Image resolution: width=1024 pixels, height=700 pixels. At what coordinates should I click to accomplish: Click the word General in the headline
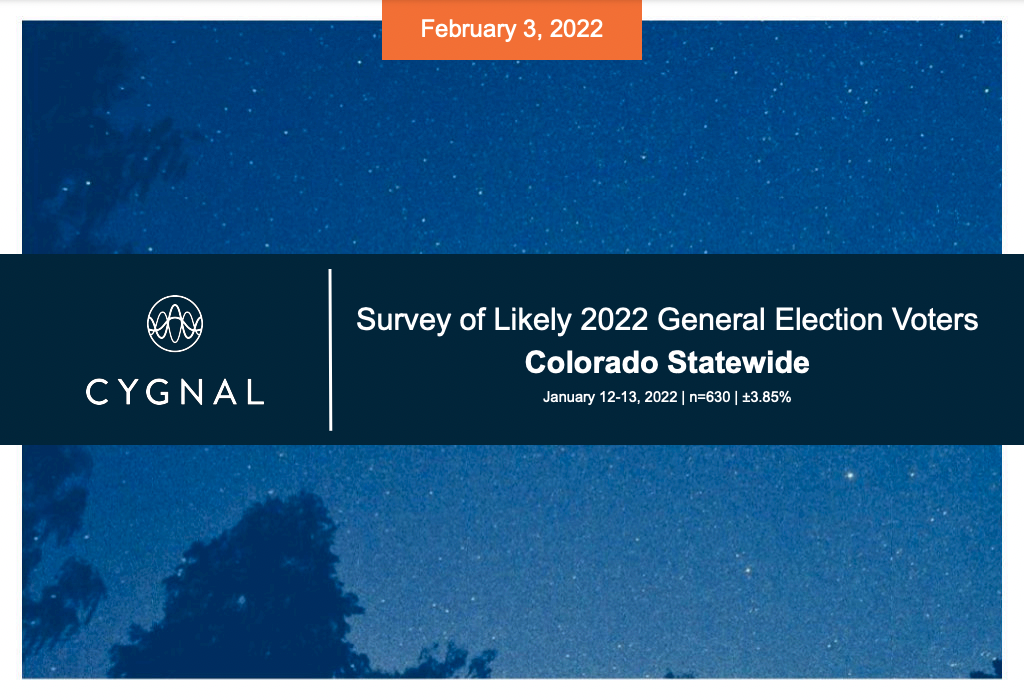711,319
